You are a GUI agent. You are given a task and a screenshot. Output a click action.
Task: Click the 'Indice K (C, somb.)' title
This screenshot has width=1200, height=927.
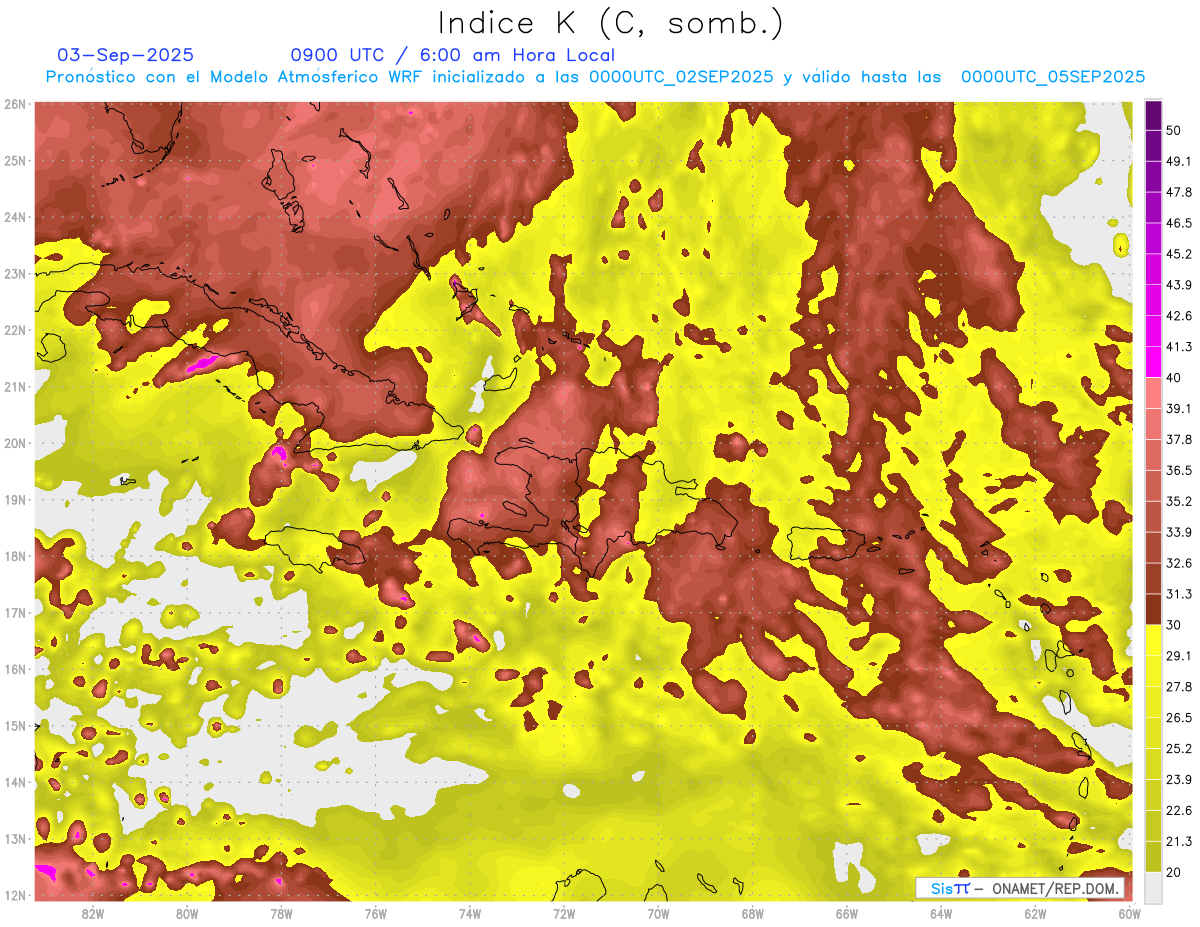(x=610, y=23)
